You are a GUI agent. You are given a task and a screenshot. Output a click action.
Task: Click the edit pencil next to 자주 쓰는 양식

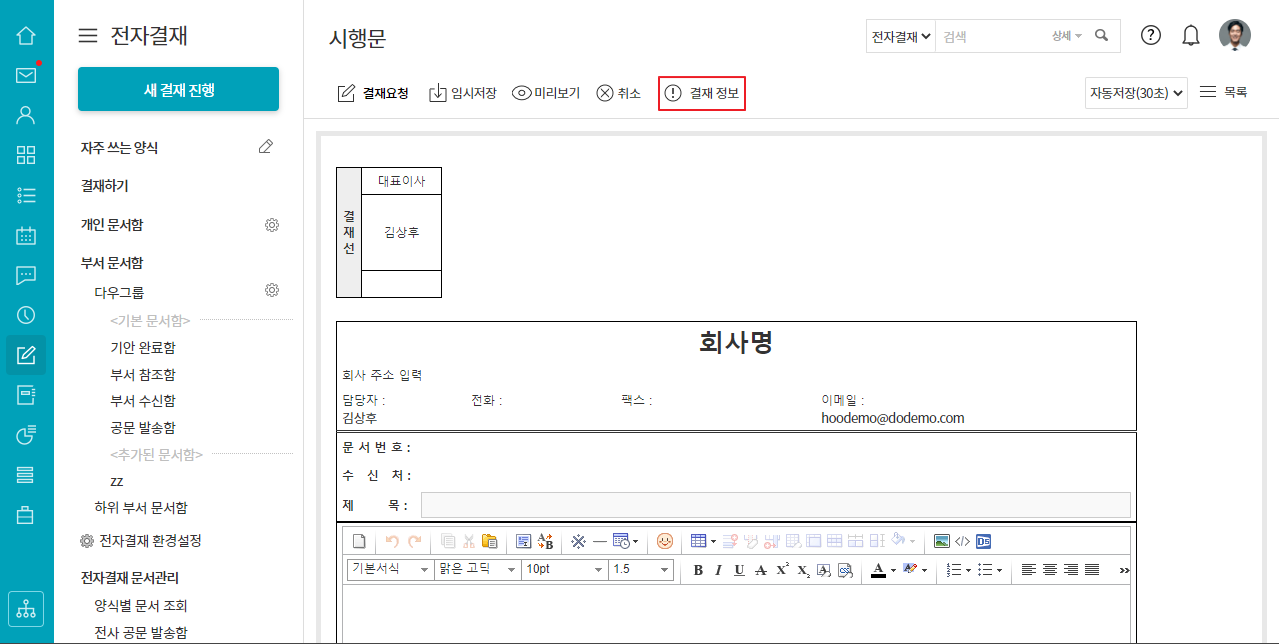(x=265, y=147)
